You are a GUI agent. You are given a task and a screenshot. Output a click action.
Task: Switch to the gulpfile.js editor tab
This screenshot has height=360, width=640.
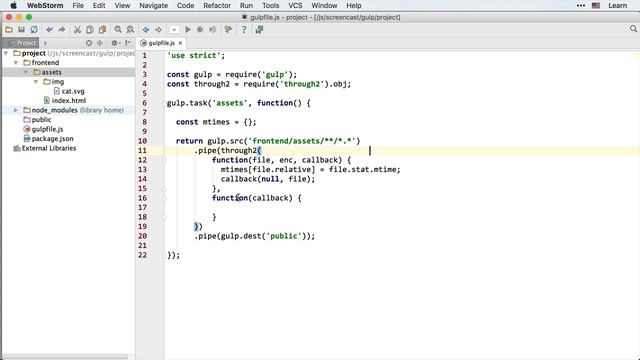coord(161,43)
